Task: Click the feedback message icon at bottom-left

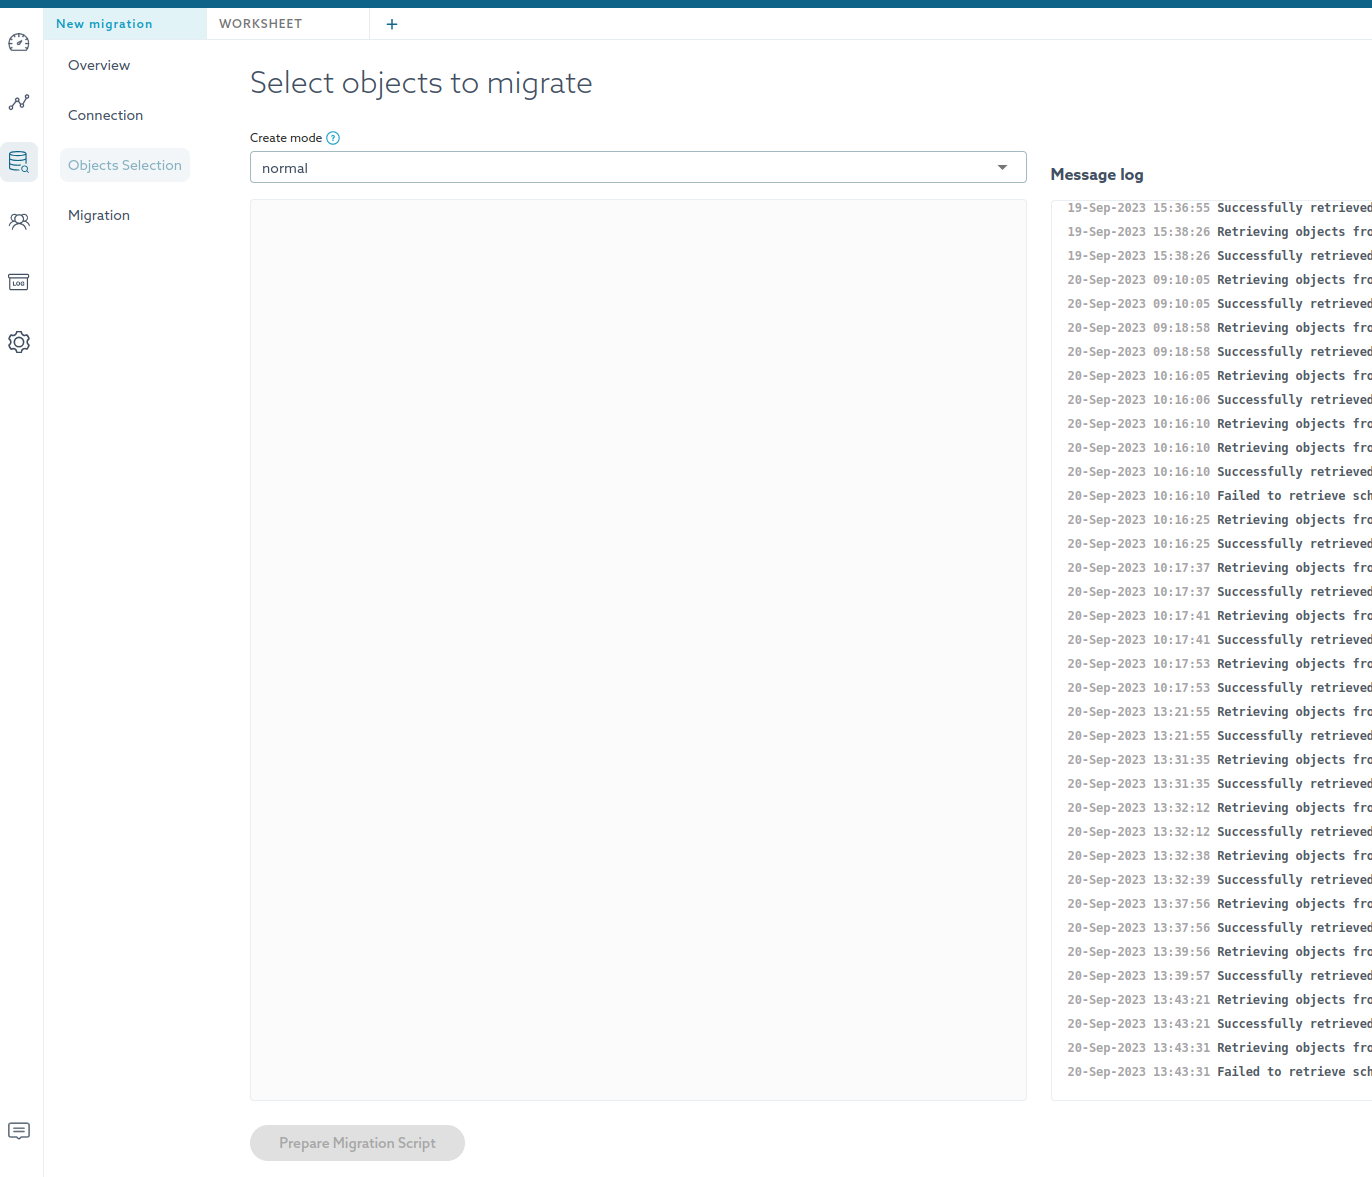Action: 19,1131
